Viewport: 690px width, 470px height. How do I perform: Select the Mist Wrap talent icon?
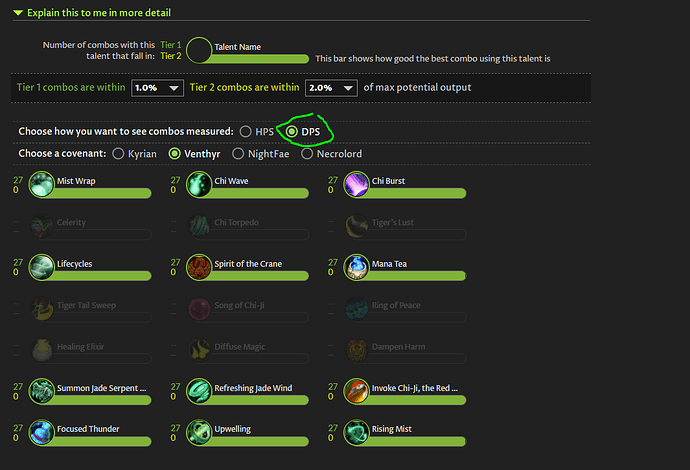coord(41,184)
